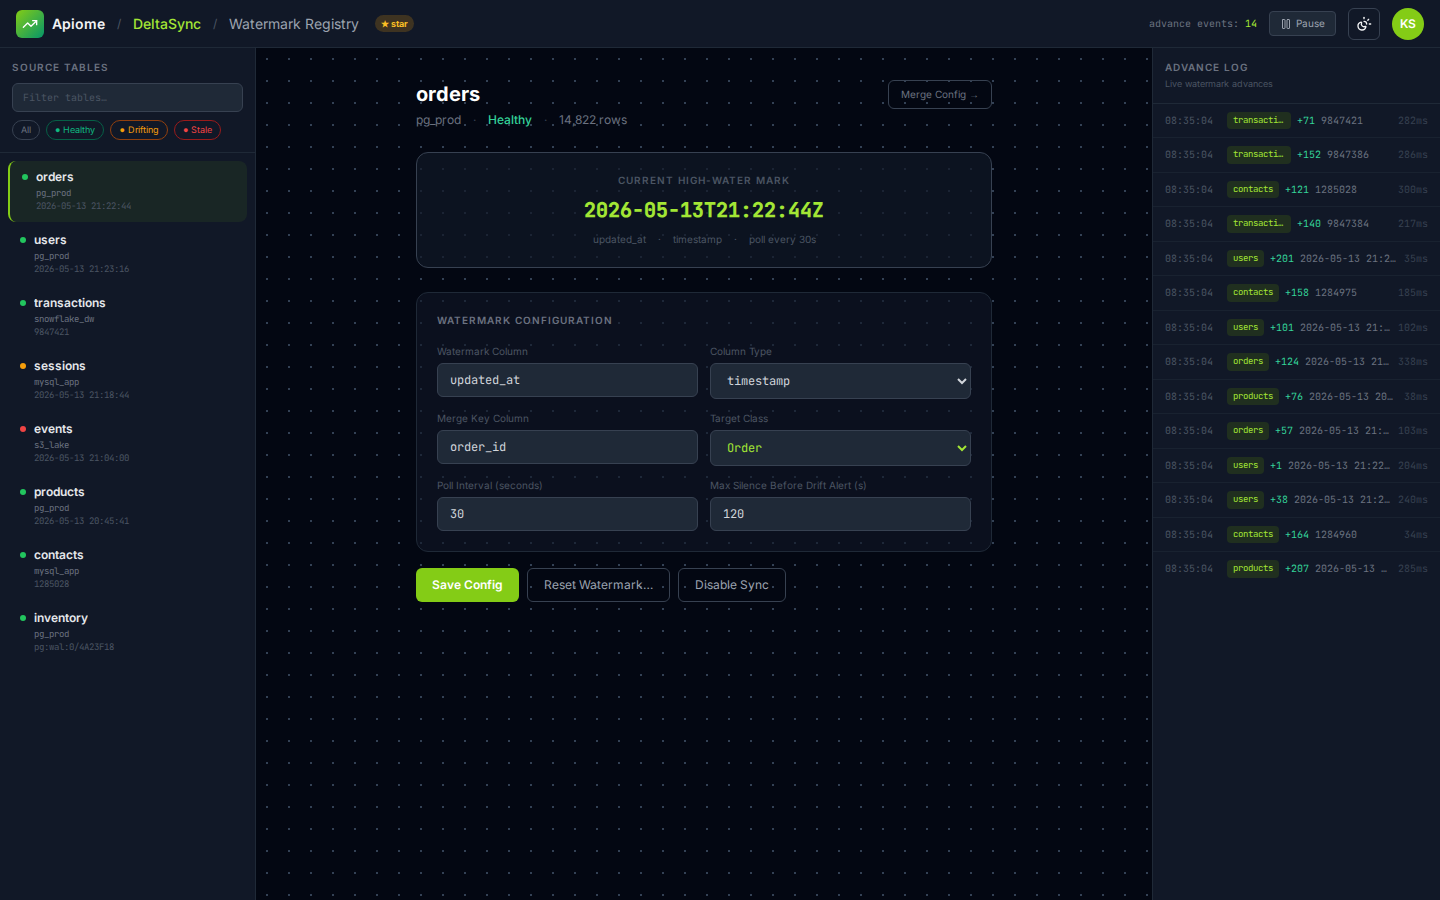Click the orders log row with +124
Screen dimensions: 1440x900
pos(1296,362)
